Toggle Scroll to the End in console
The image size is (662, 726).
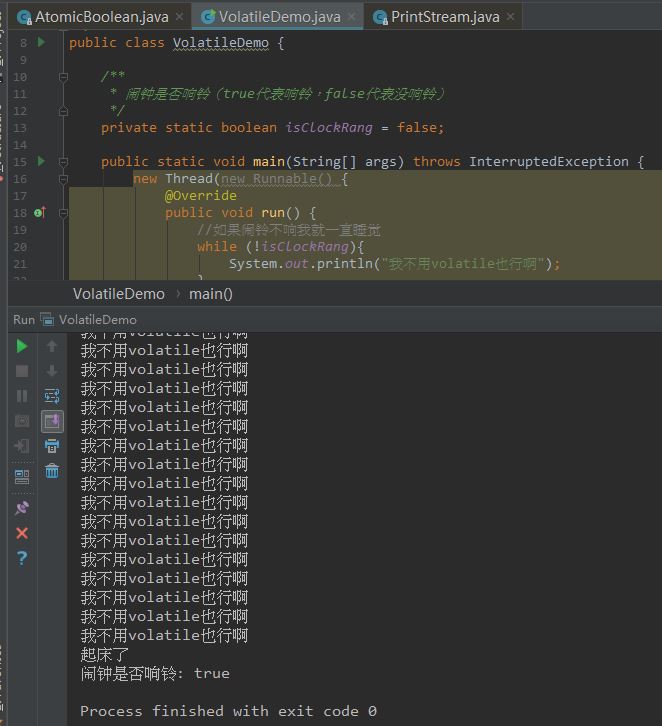(x=52, y=421)
